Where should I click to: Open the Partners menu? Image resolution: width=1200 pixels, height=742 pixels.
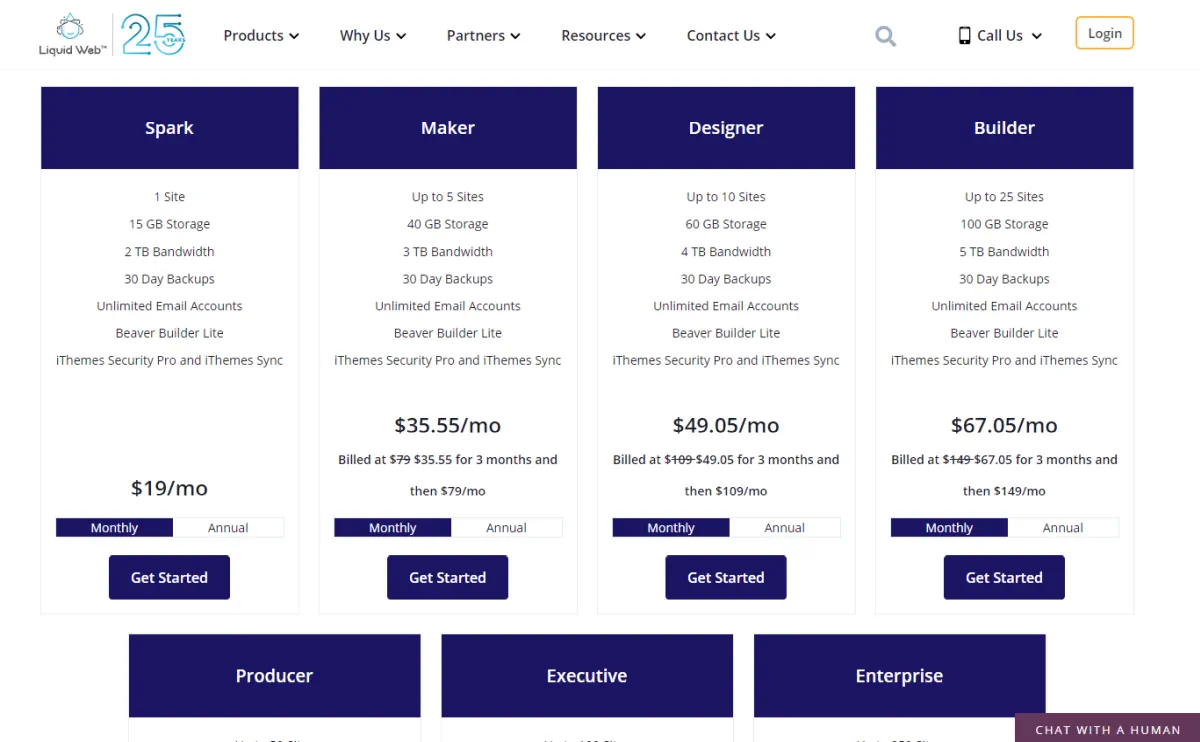[x=483, y=36]
